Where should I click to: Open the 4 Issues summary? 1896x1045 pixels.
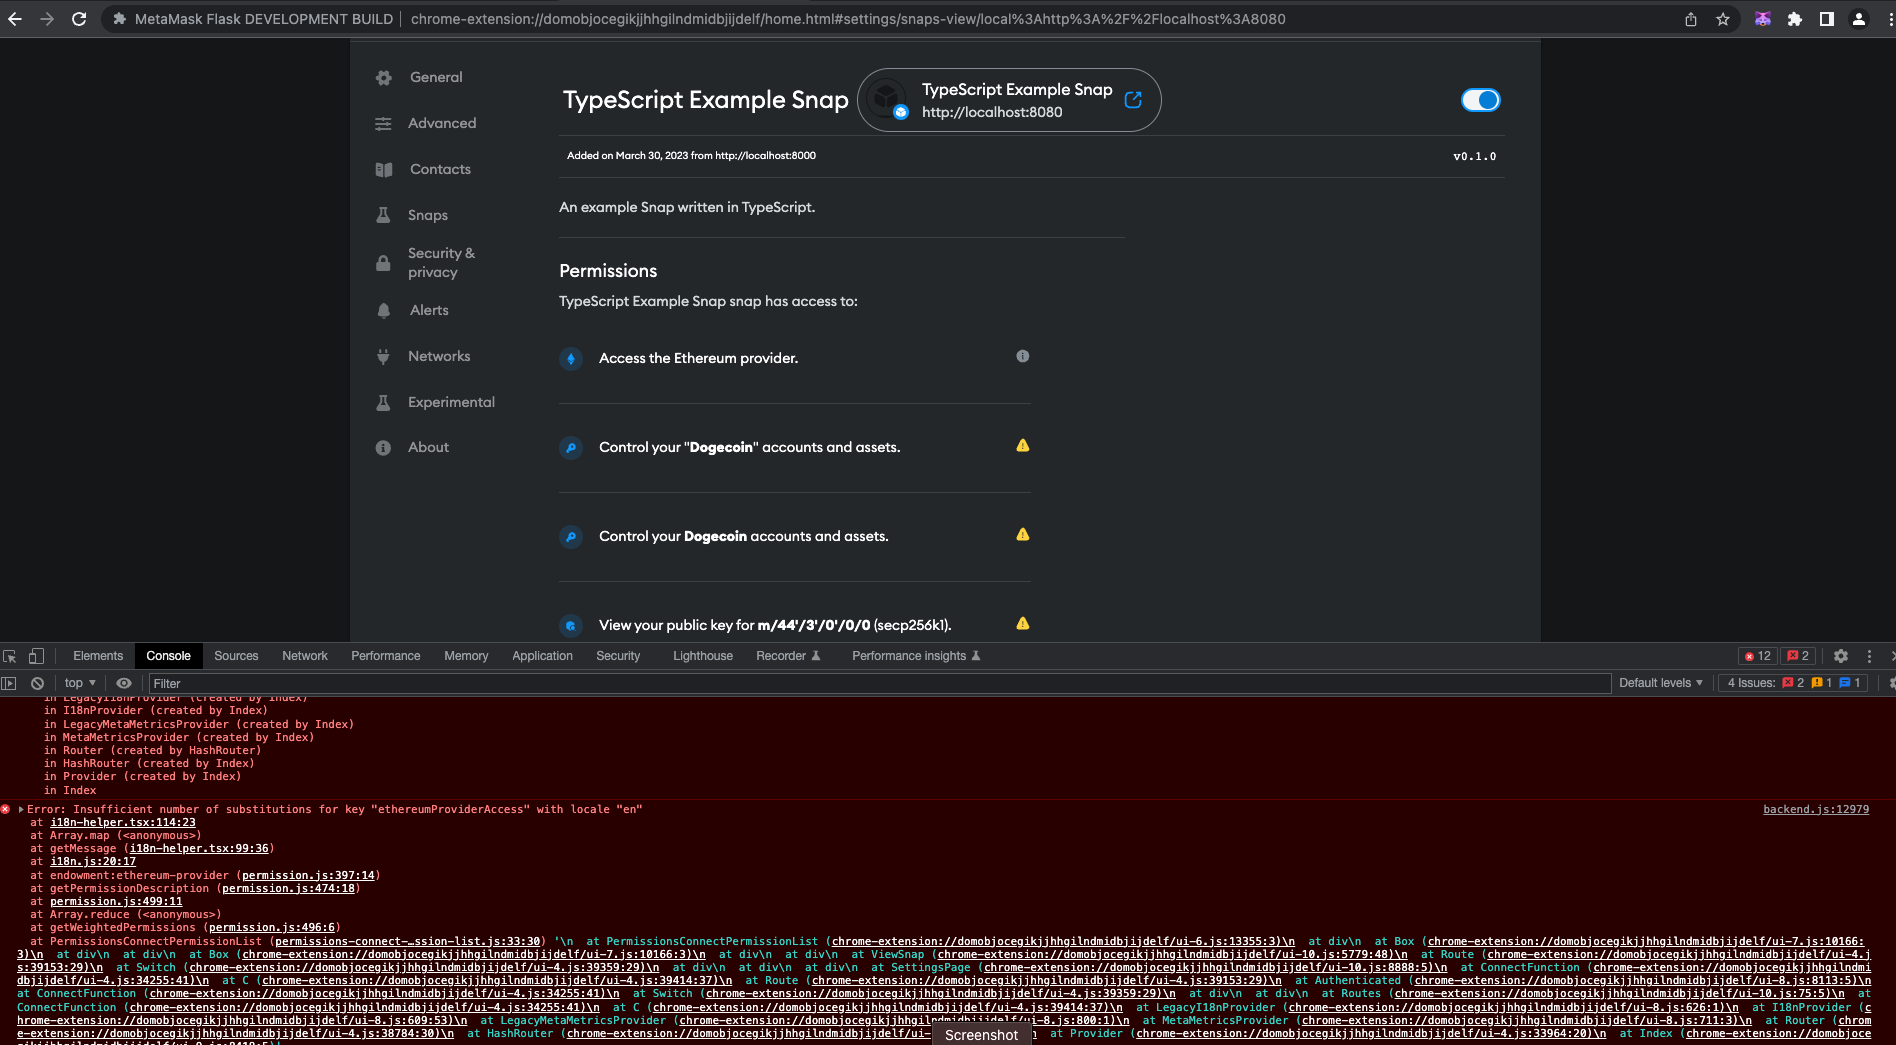pos(1793,683)
